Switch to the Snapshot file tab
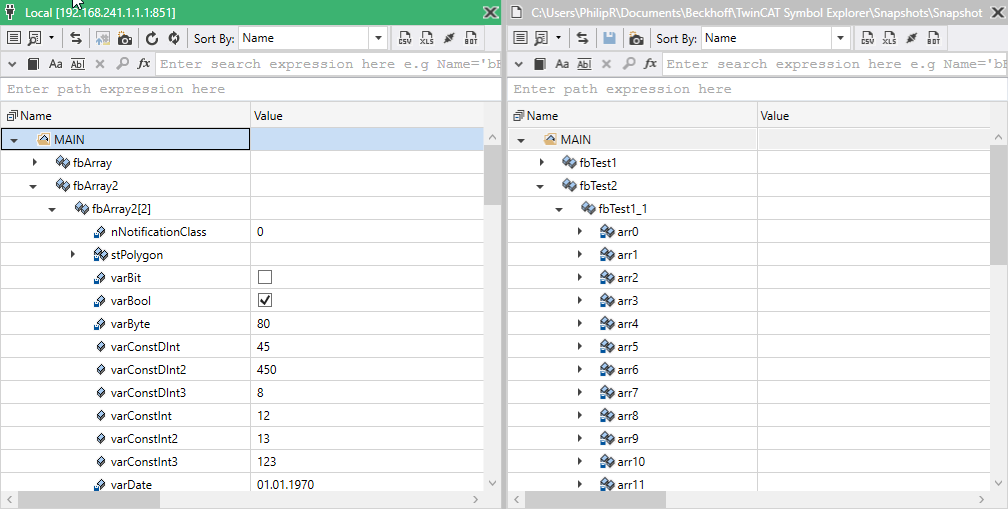 [757, 12]
